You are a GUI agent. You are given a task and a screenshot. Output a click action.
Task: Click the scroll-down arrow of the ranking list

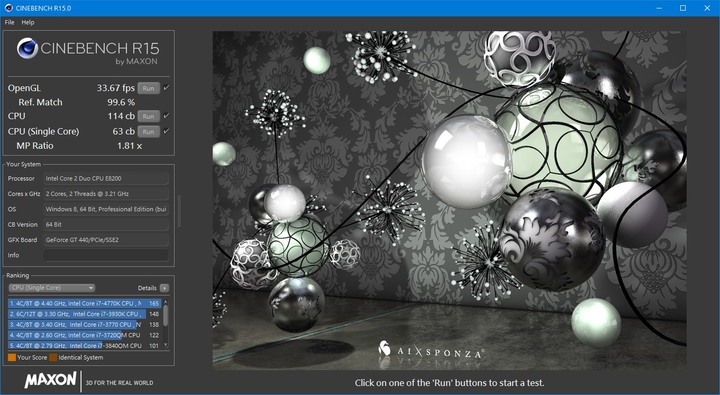[x=166, y=345]
